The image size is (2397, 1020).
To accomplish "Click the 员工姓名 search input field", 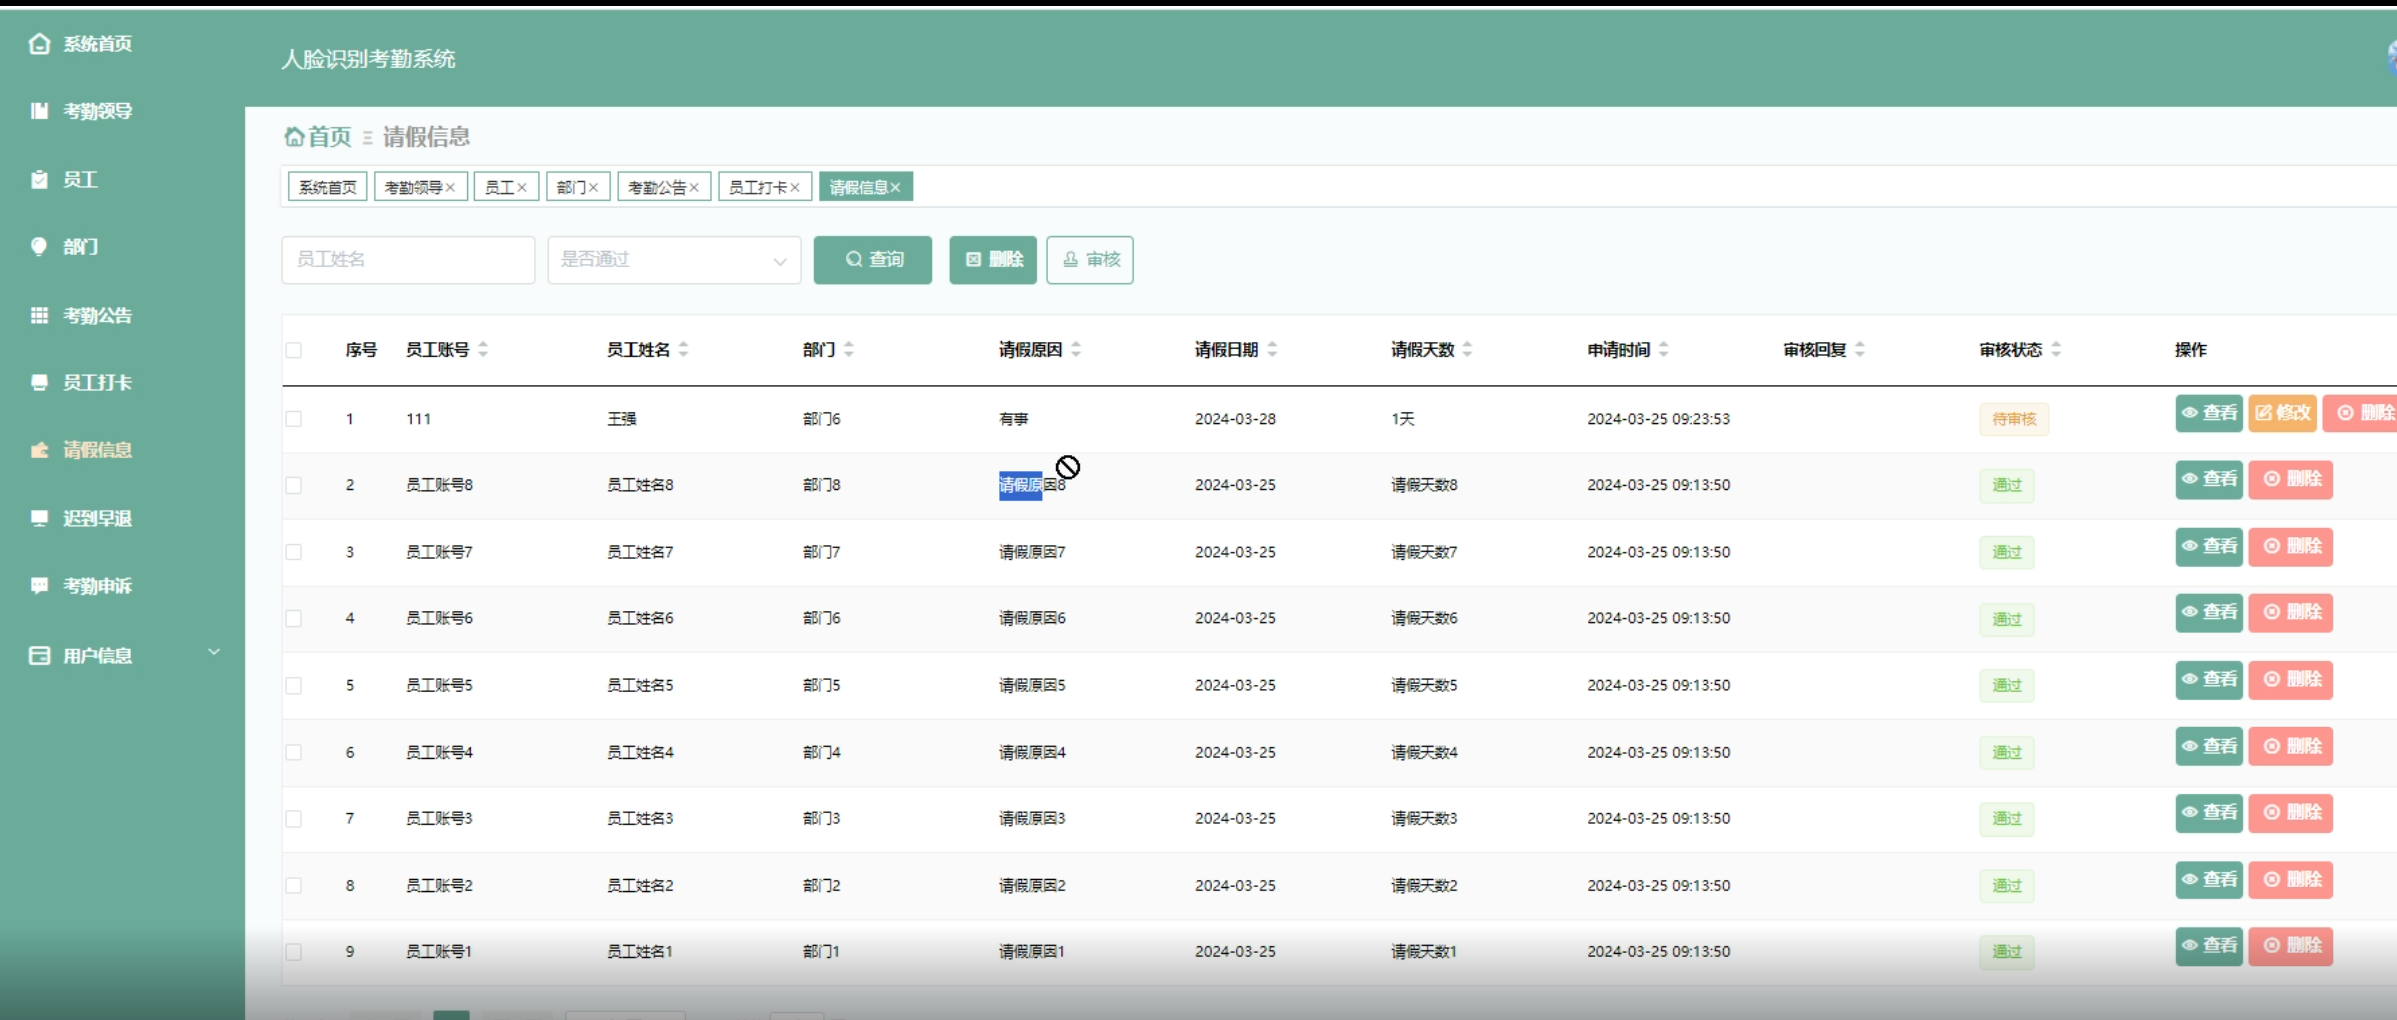I will point(408,260).
